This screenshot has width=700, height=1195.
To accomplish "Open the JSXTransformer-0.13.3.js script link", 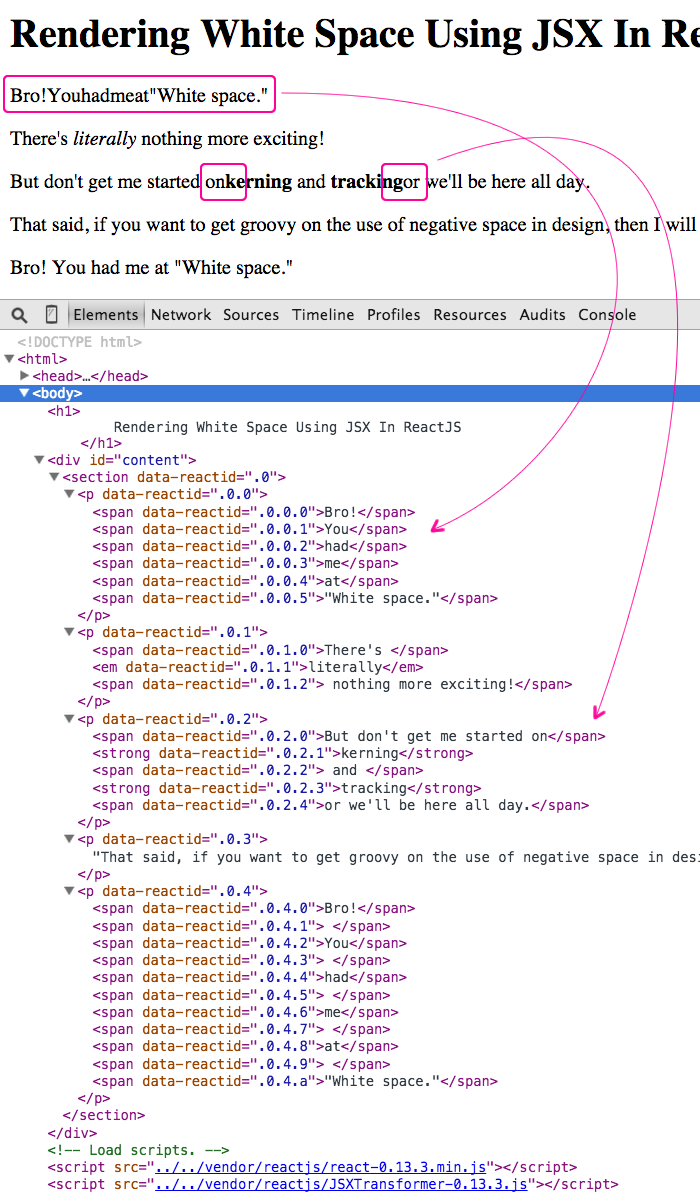I will pyautogui.click(x=339, y=1184).
